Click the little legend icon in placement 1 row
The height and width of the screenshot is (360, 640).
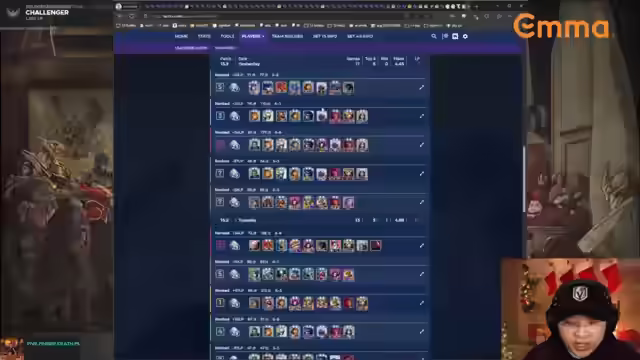[235, 303]
